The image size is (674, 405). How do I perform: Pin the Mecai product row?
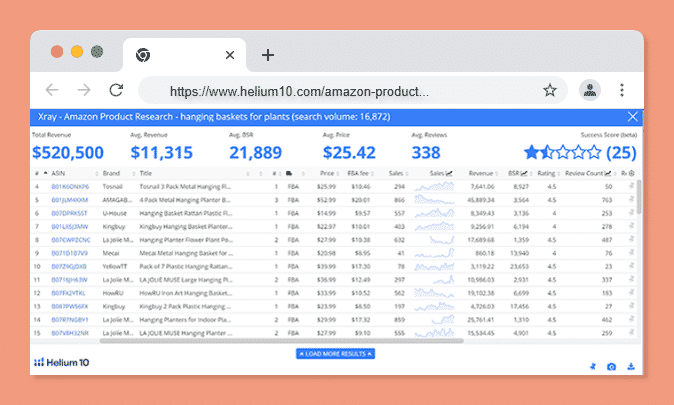pyautogui.click(x=631, y=253)
